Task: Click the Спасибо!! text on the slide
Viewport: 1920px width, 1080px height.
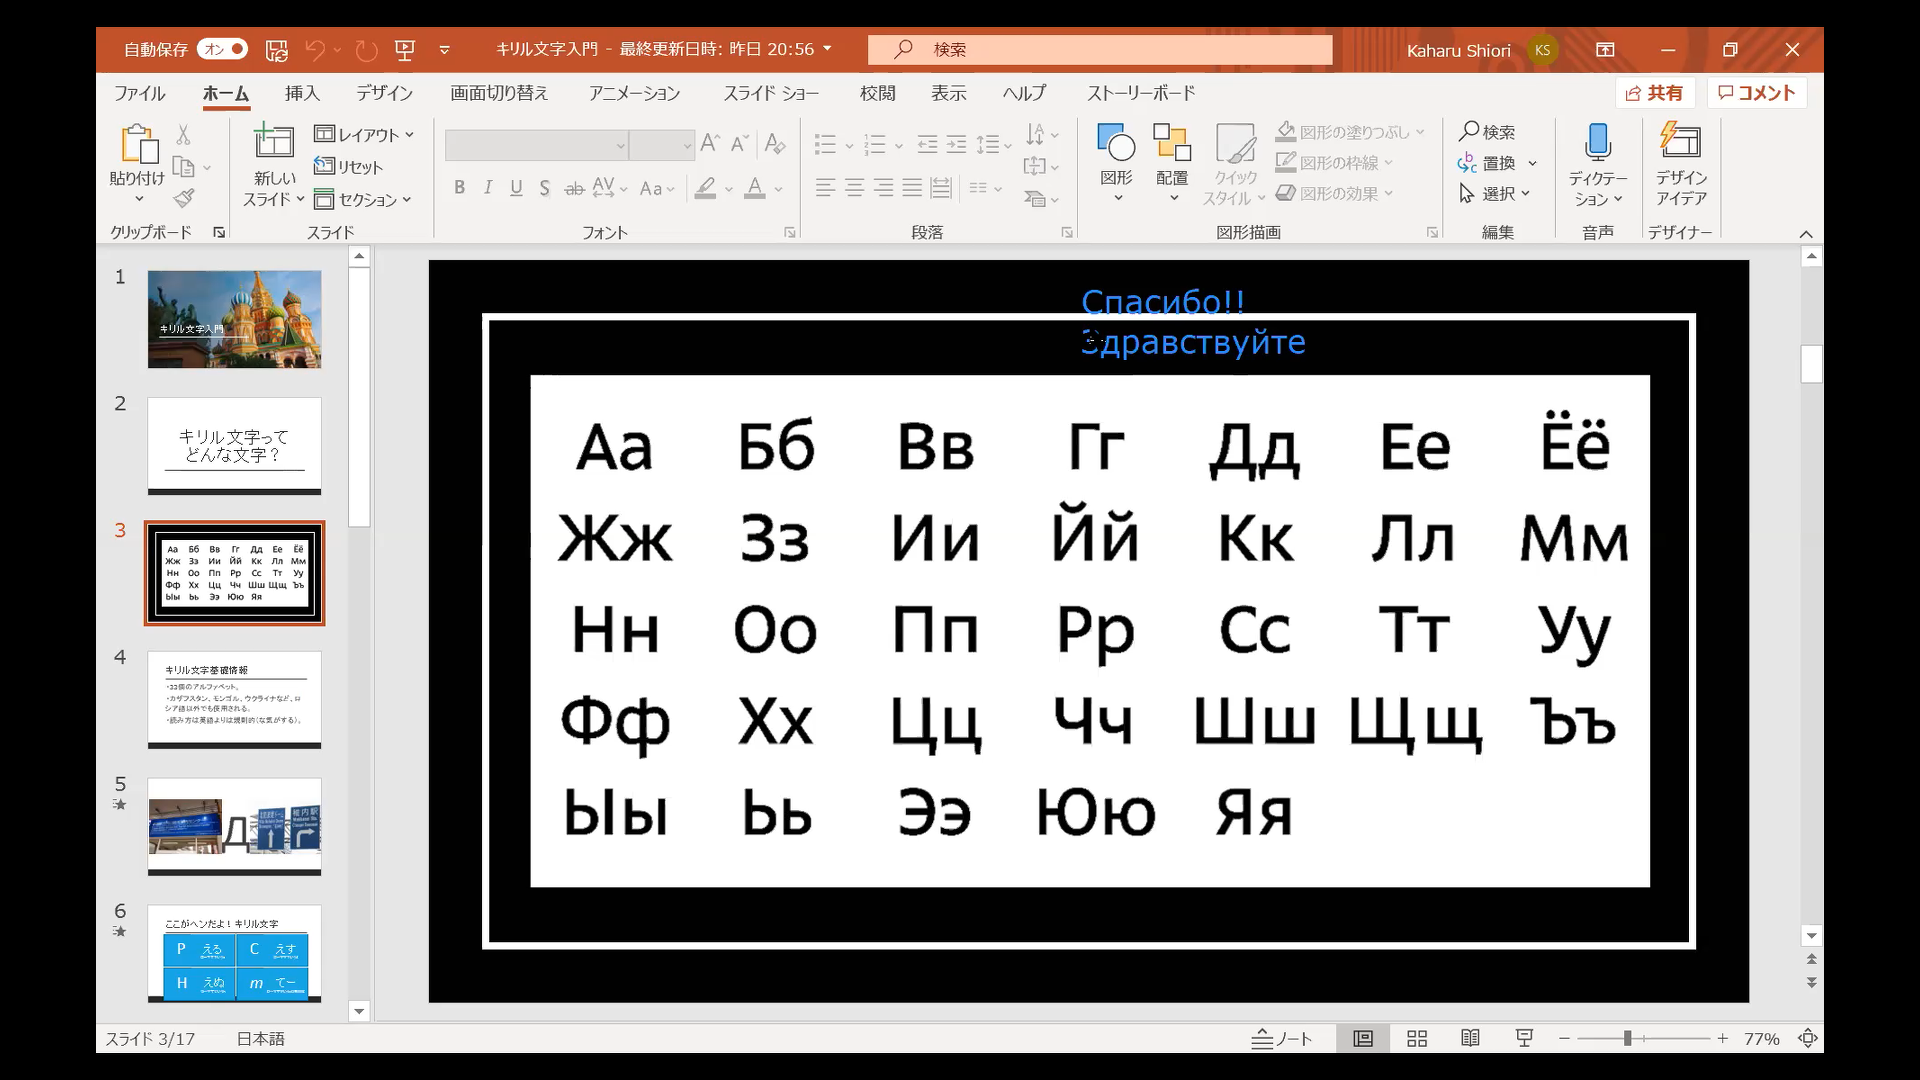Action: tap(1163, 302)
